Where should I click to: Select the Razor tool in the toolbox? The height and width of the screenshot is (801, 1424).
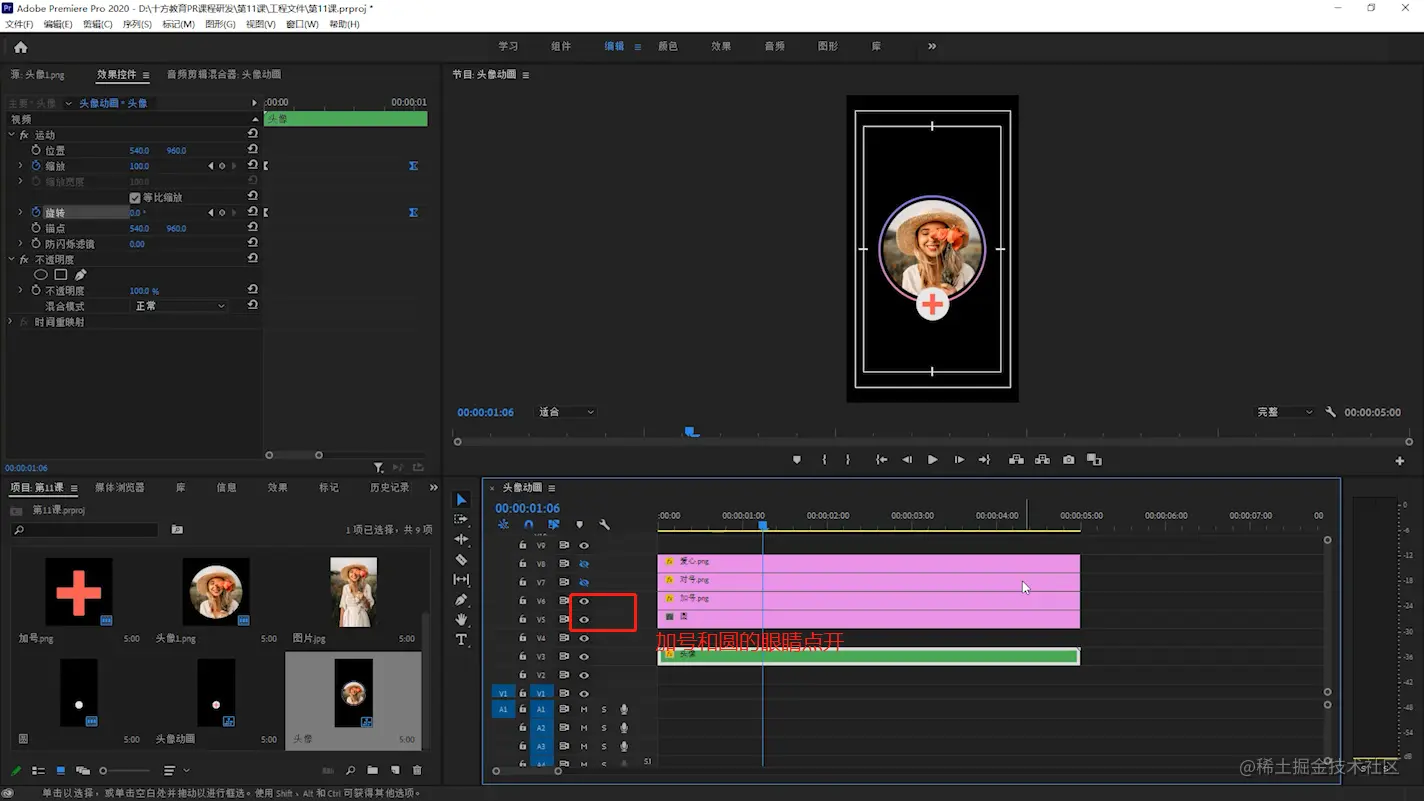461,560
